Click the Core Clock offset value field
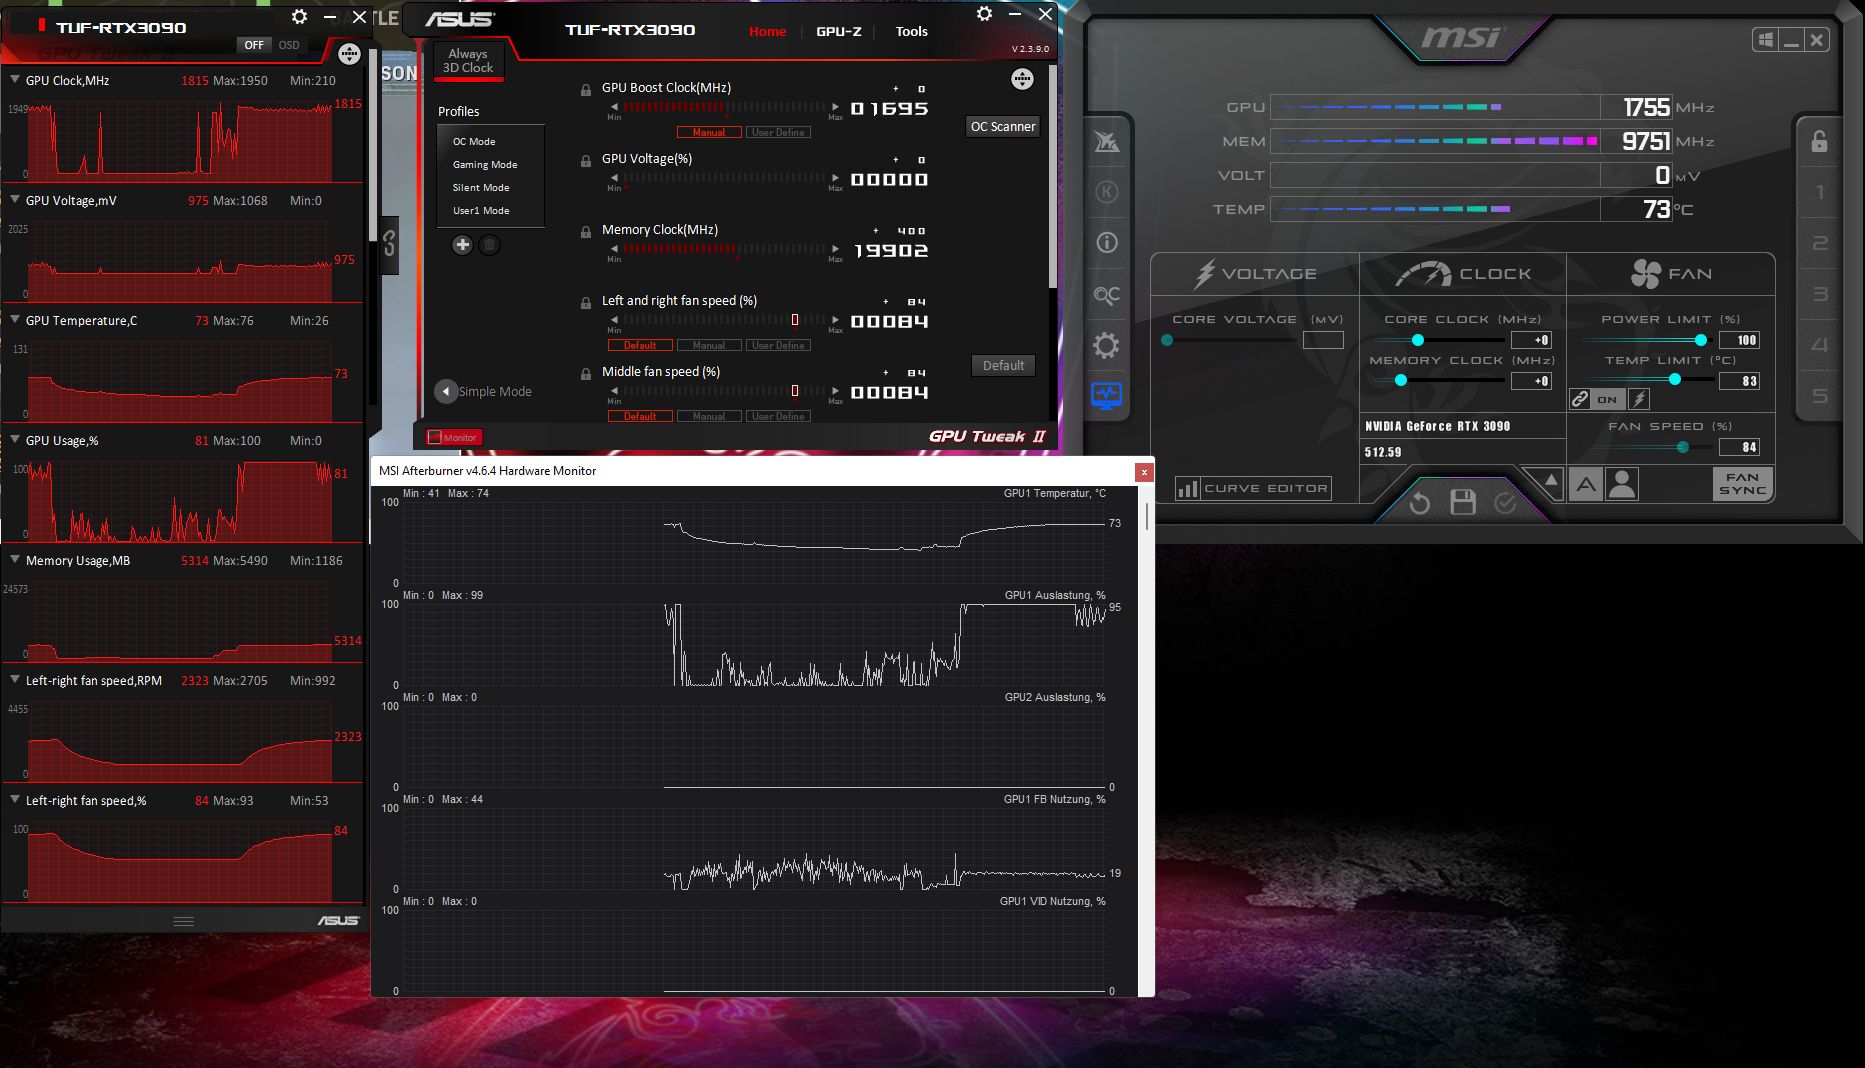 click(1531, 340)
